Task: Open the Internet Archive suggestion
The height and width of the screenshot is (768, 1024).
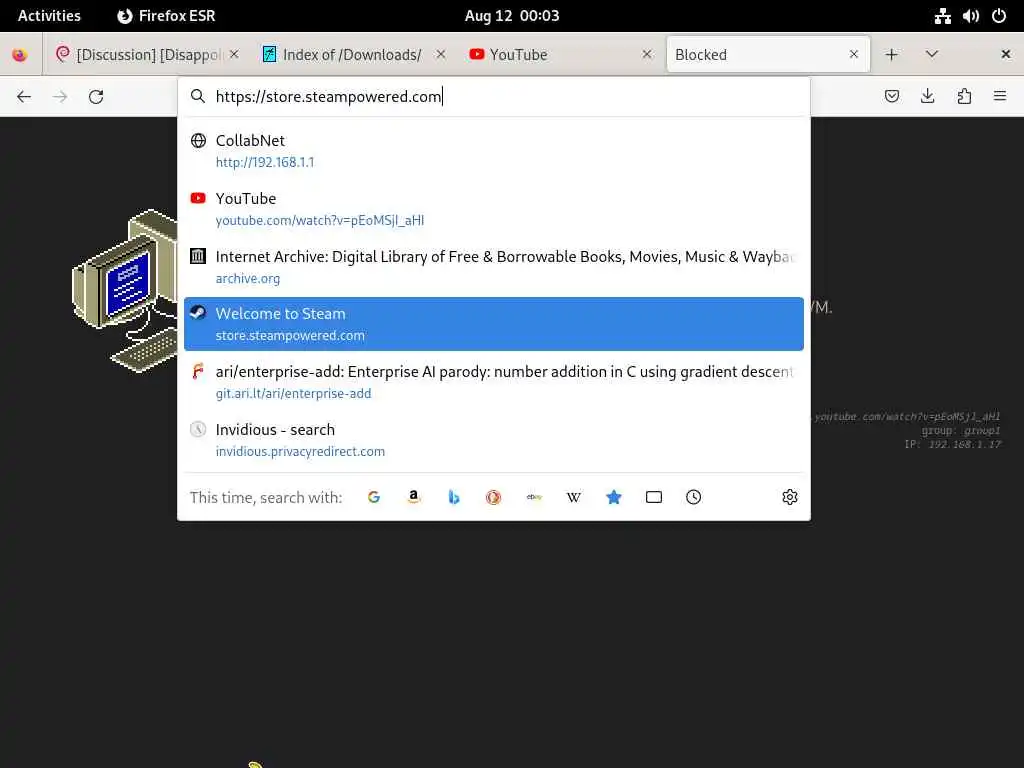Action: click(x=494, y=266)
